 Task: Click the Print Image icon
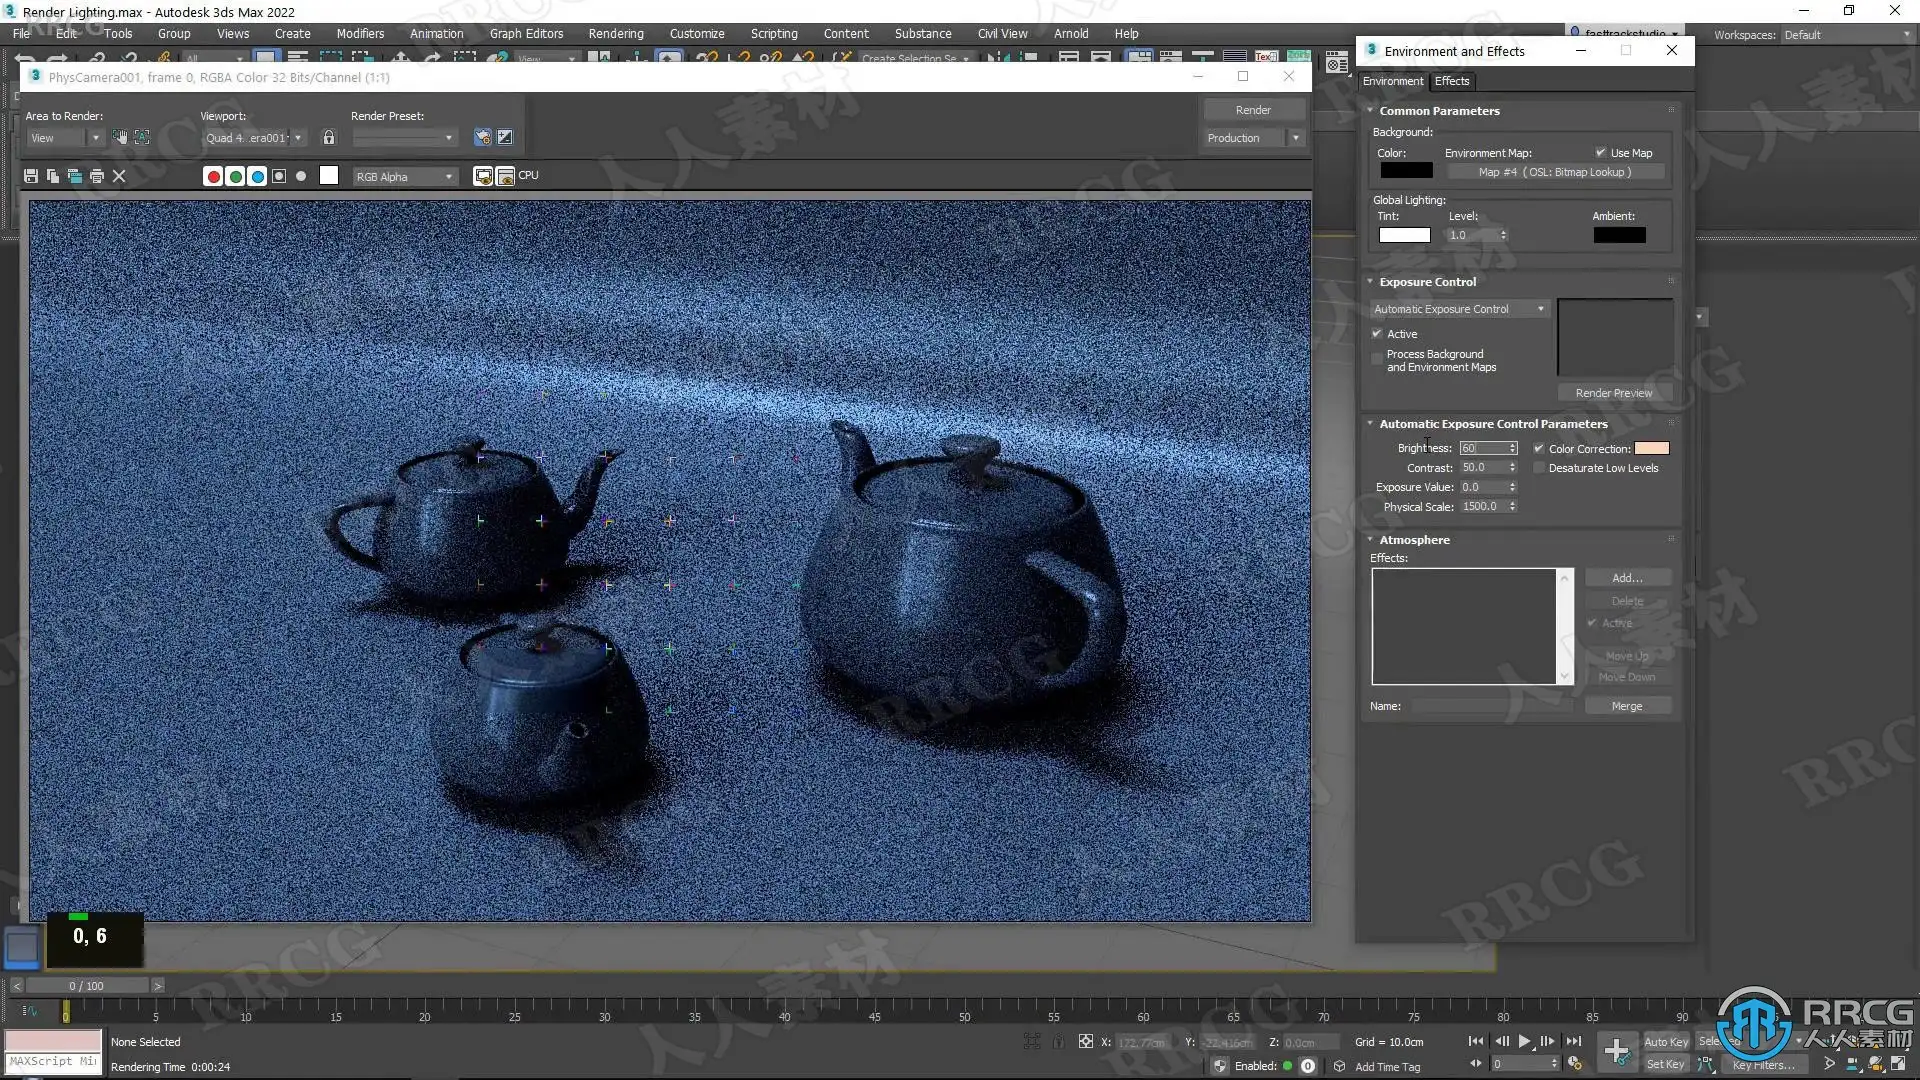(97, 176)
